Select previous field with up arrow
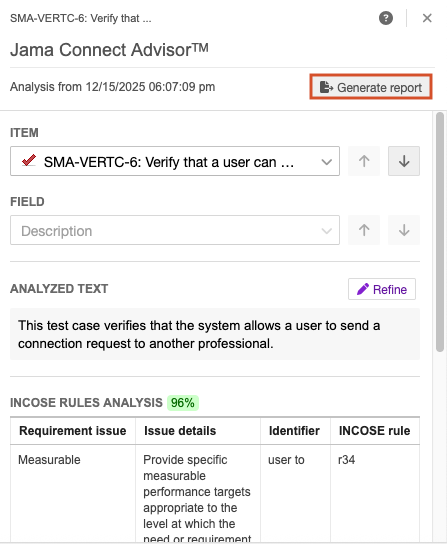This screenshot has height=544, width=447. pyautogui.click(x=364, y=230)
